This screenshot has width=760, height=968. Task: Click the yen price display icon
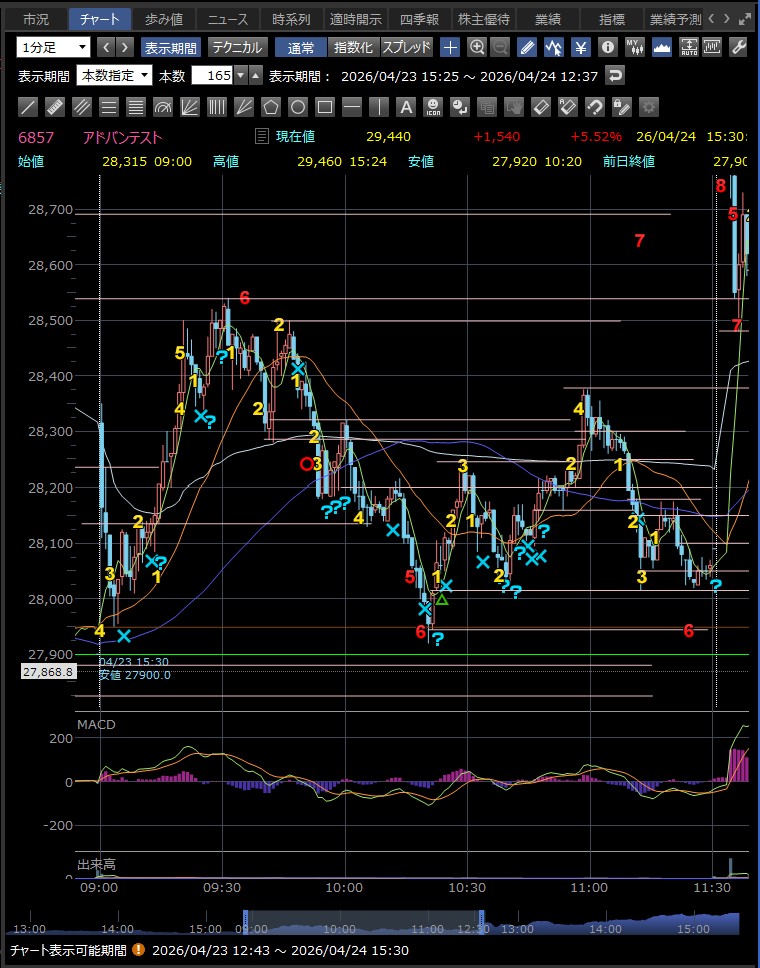coord(581,47)
